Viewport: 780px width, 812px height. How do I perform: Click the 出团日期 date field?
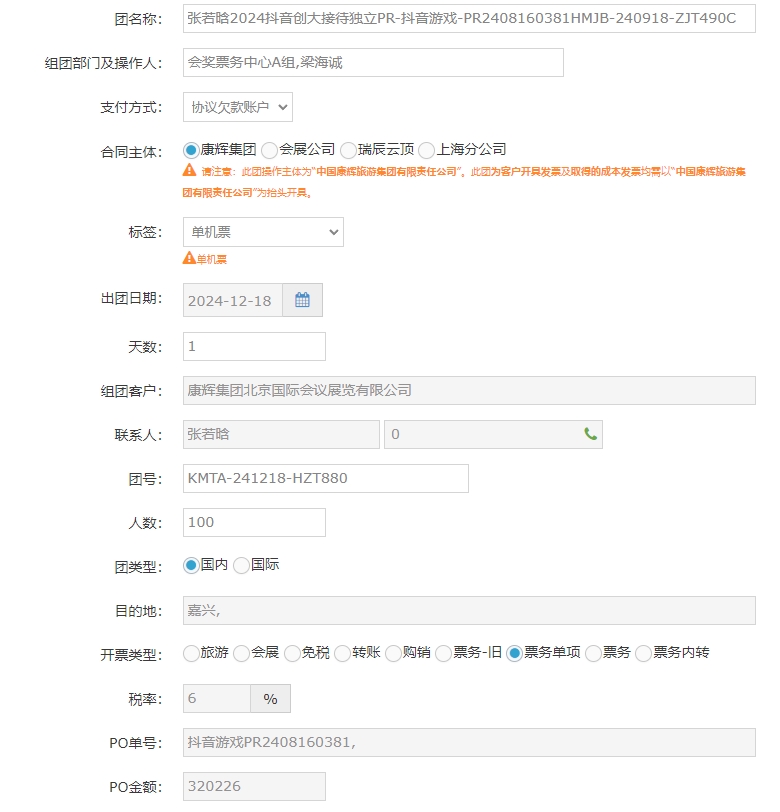tap(232, 300)
